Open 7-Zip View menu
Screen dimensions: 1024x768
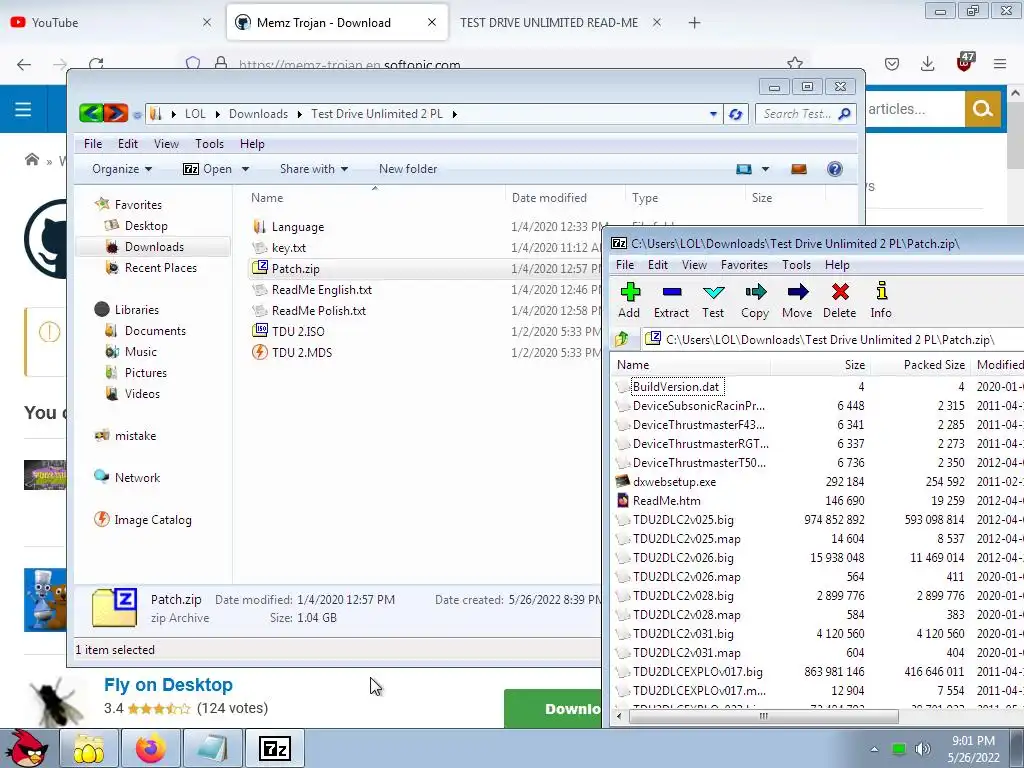(694, 264)
